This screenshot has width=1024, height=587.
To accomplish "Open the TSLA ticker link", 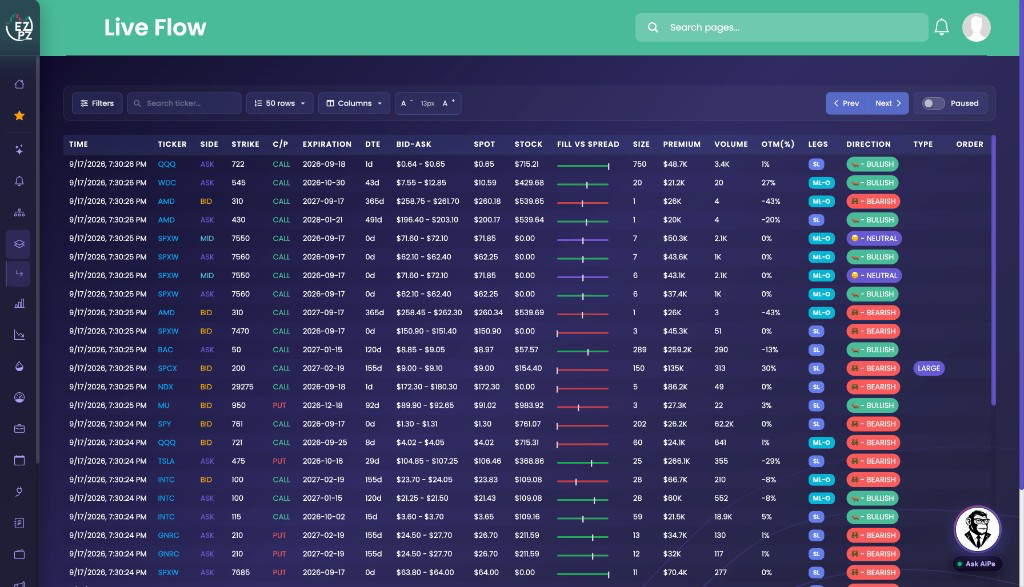I will click(166, 461).
